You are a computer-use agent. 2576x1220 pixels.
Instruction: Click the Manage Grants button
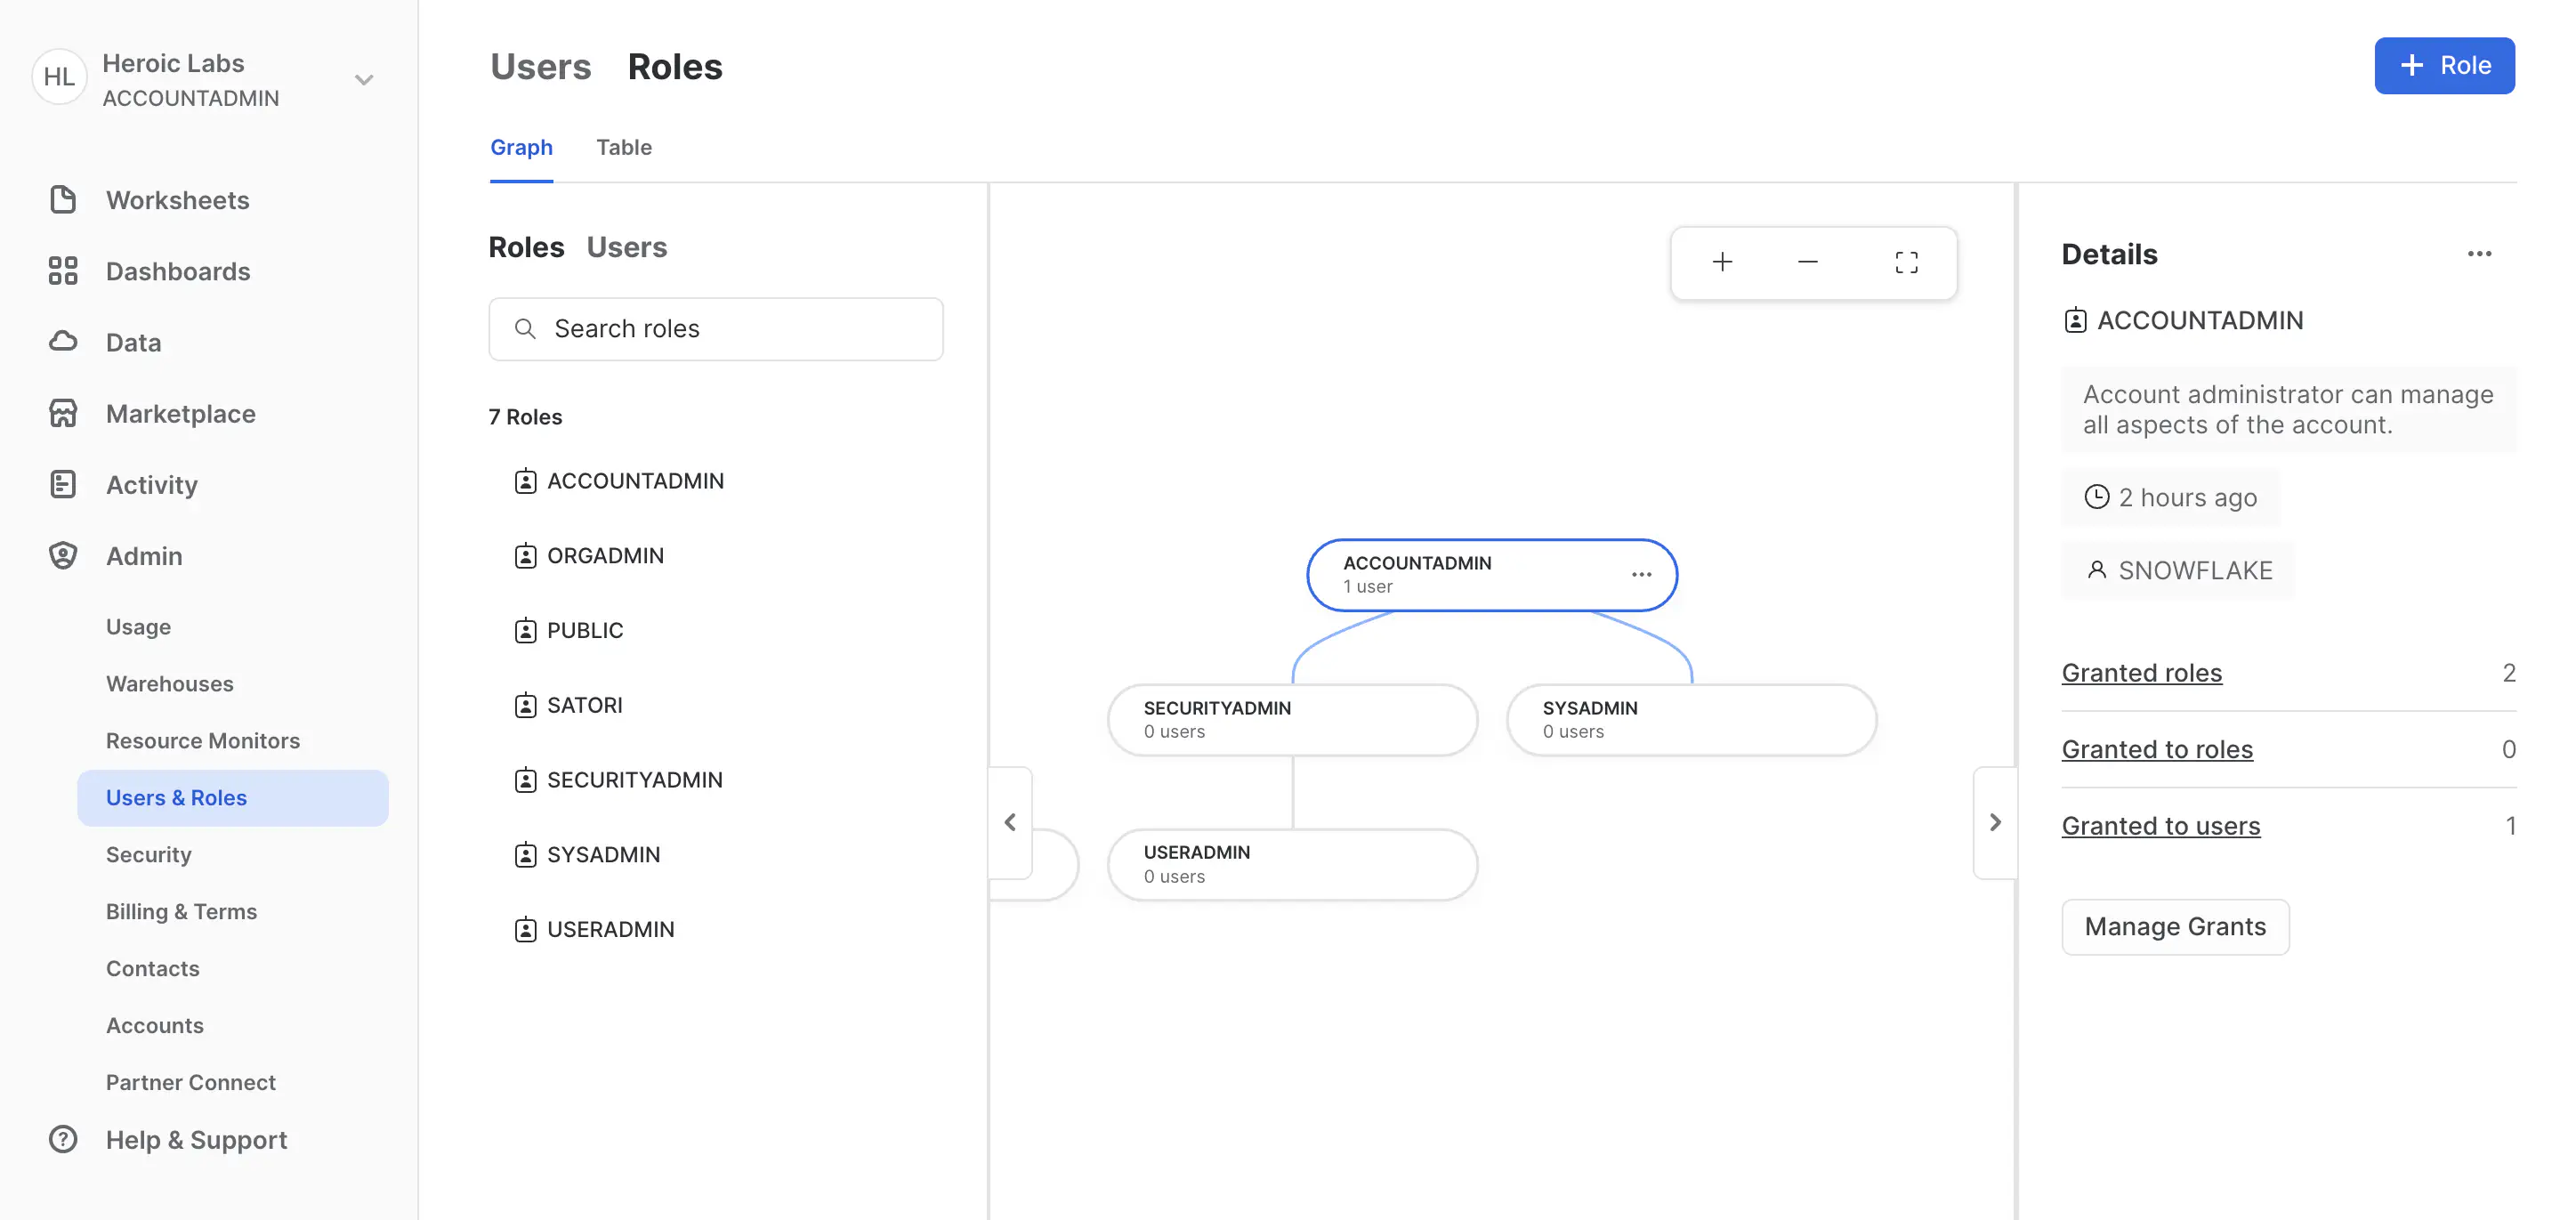pyautogui.click(x=2175, y=926)
